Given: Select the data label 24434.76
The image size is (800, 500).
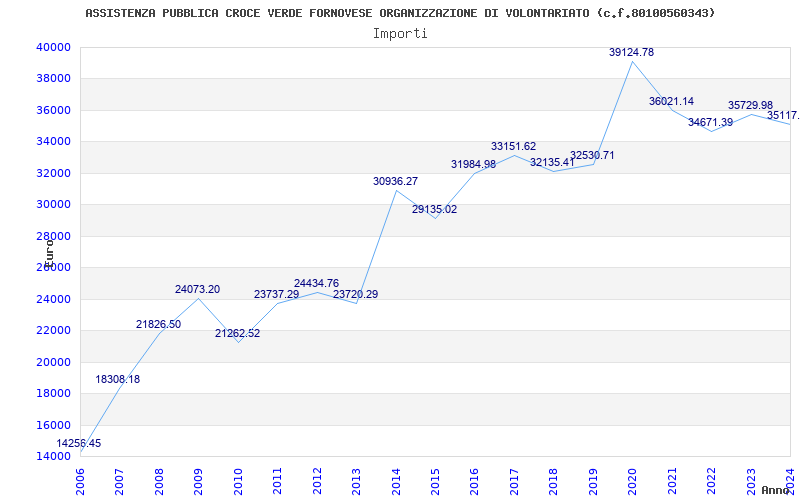Looking at the screenshot, I should [316, 283].
